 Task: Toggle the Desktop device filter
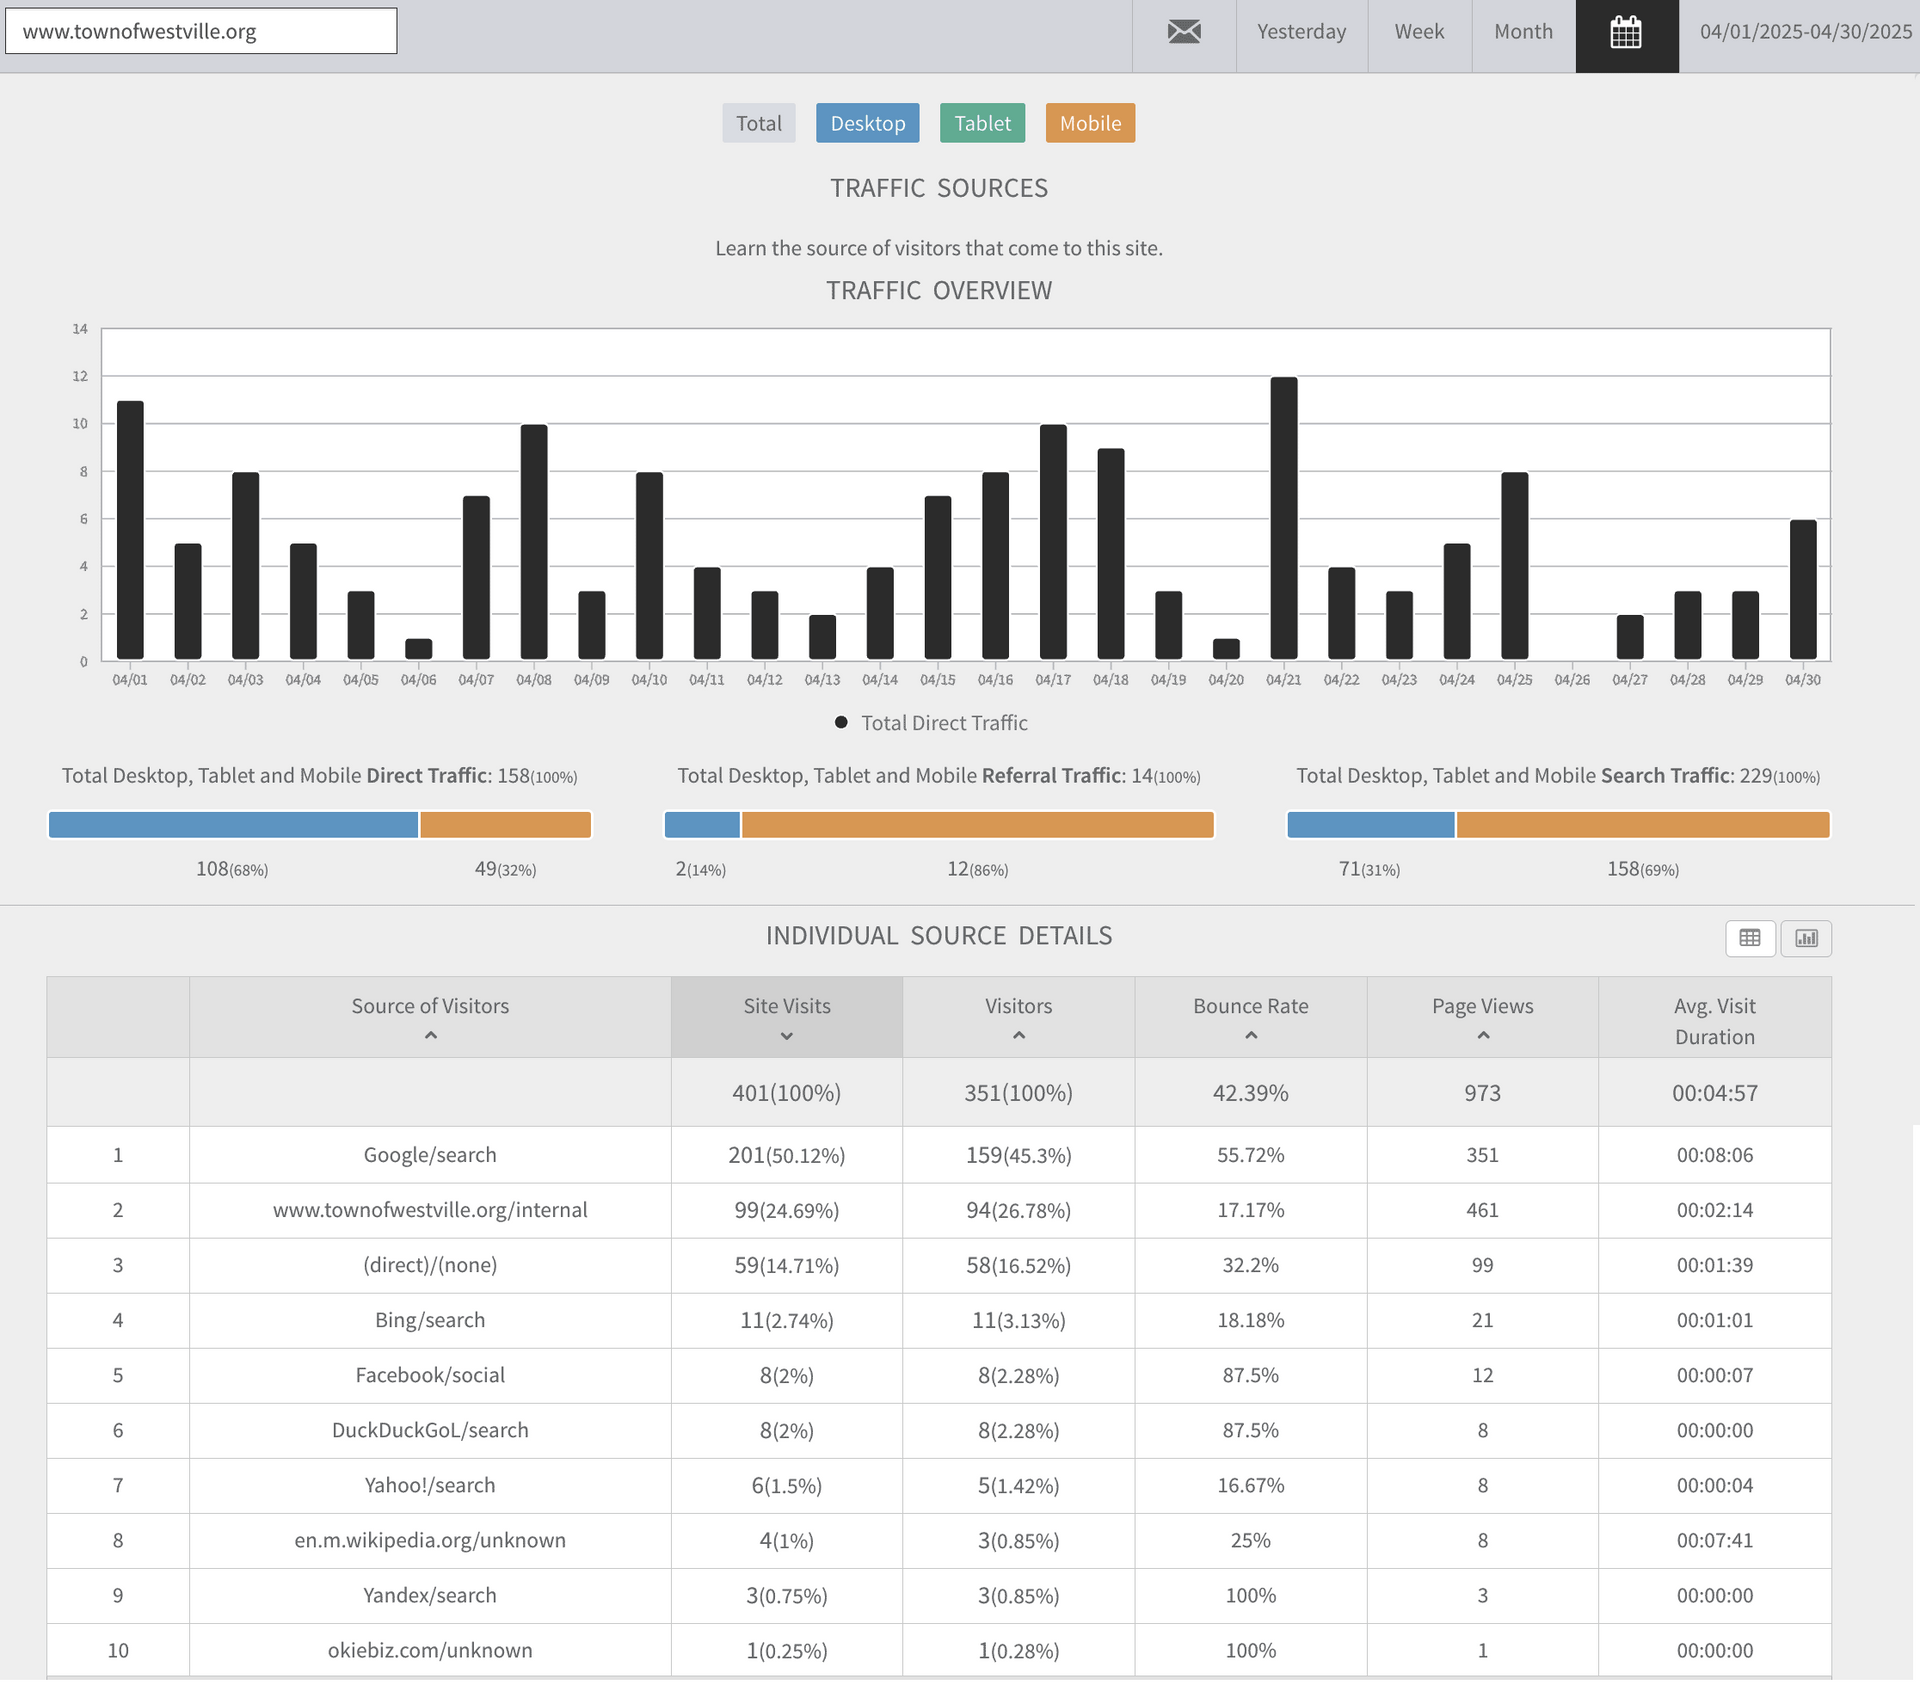pos(867,123)
